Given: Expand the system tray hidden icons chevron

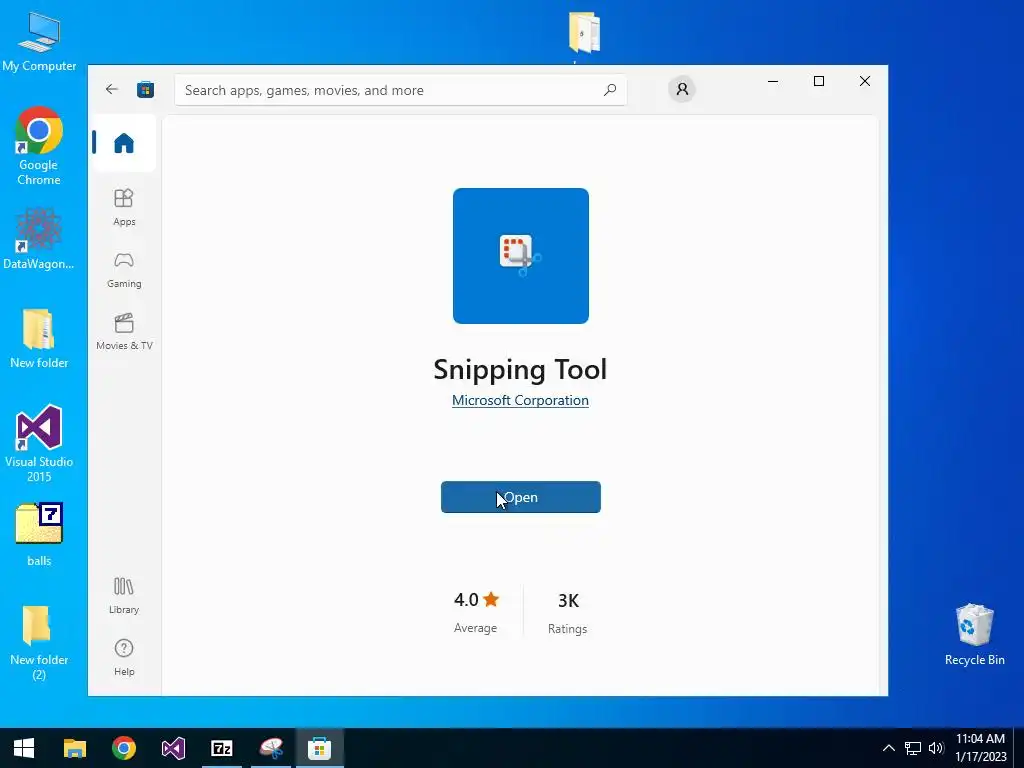Looking at the screenshot, I should click(x=888, y=748).
